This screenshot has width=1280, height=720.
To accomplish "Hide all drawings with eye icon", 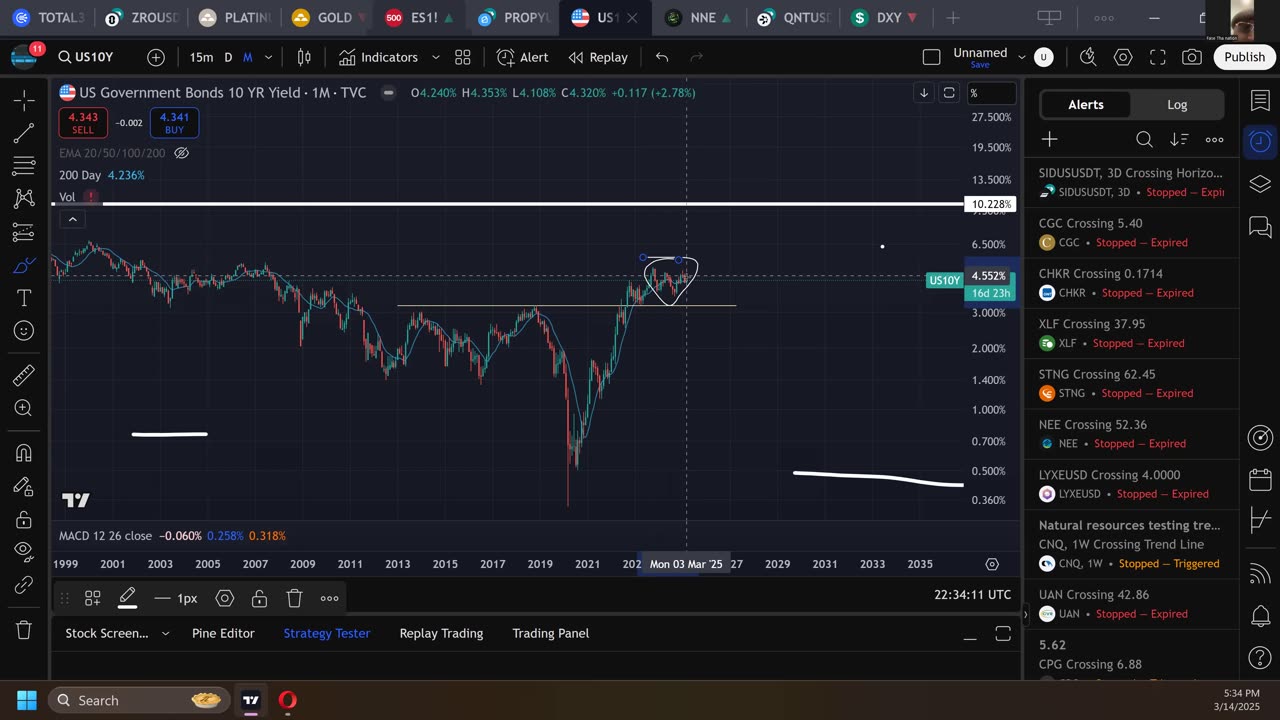I will click(x=24, y=551).
